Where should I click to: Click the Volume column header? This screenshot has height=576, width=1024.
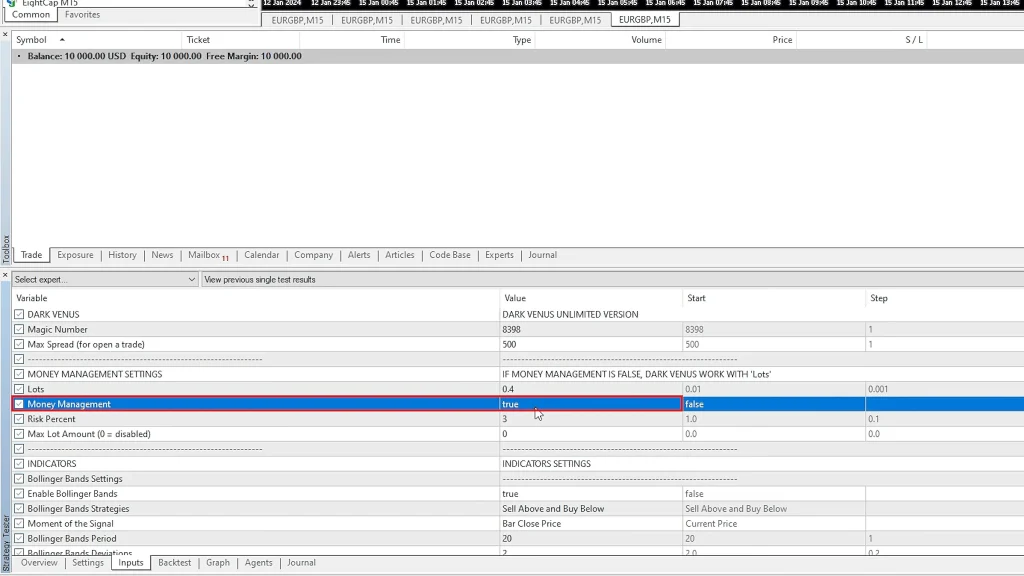coord(646,40)
